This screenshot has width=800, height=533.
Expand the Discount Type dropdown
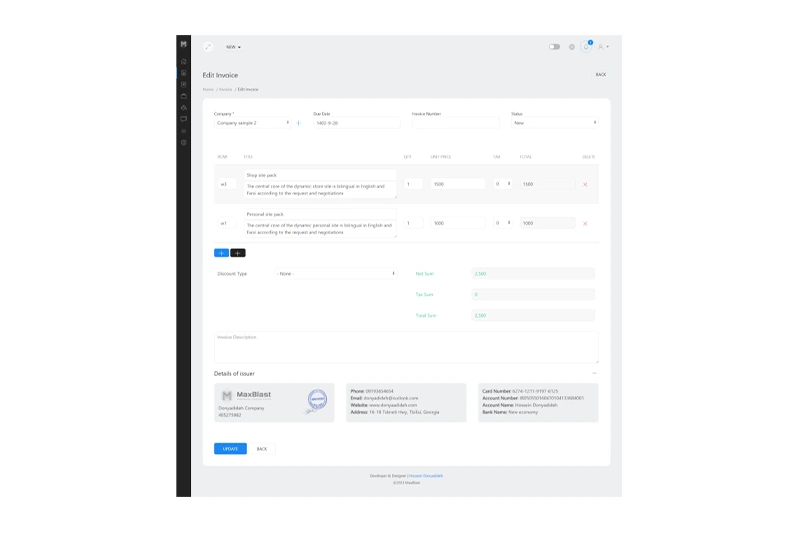click(x=336, y=273)
